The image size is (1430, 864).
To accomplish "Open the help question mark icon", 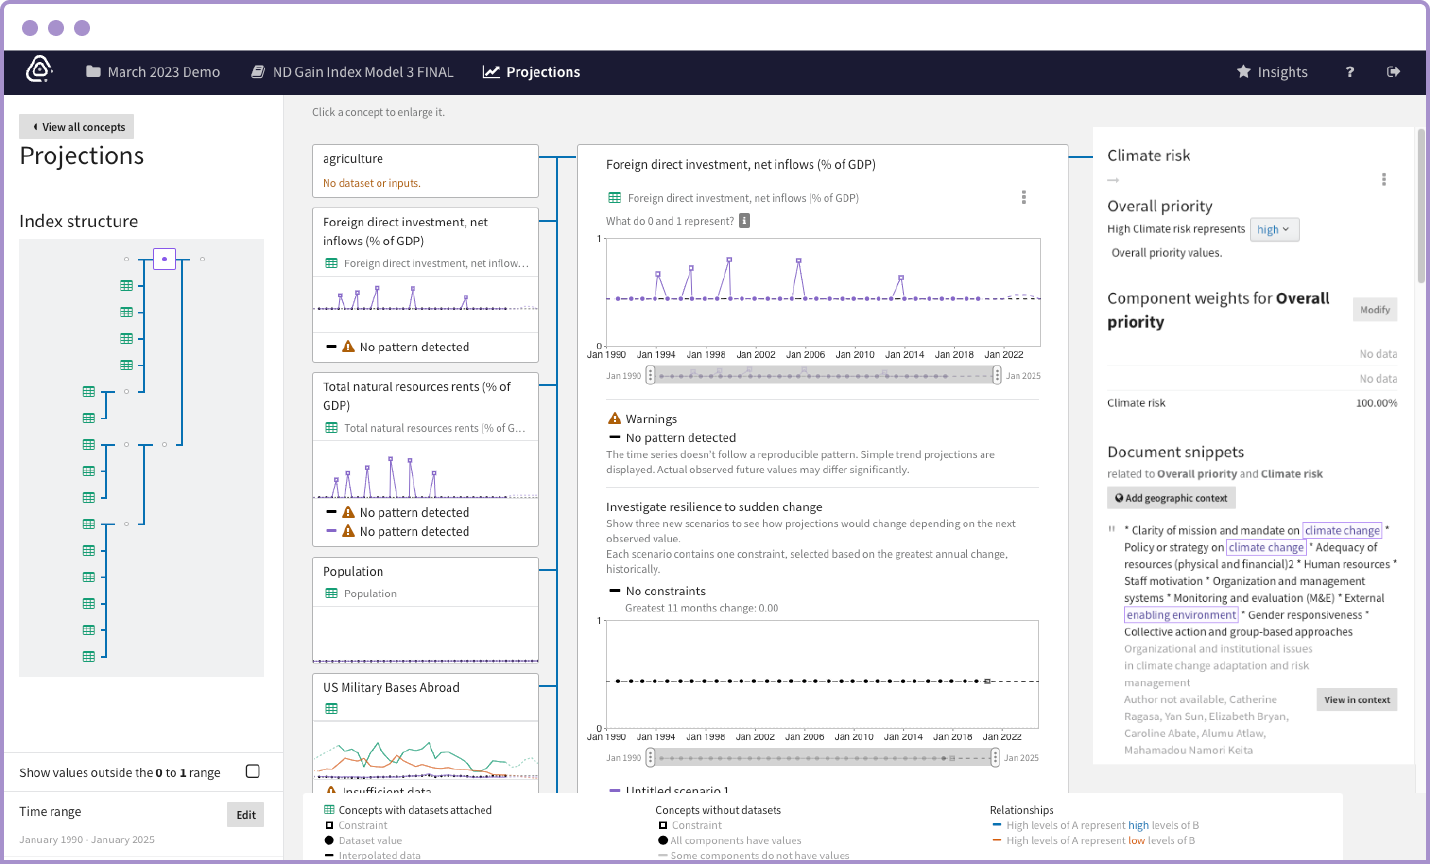I will coord(1349,72).
